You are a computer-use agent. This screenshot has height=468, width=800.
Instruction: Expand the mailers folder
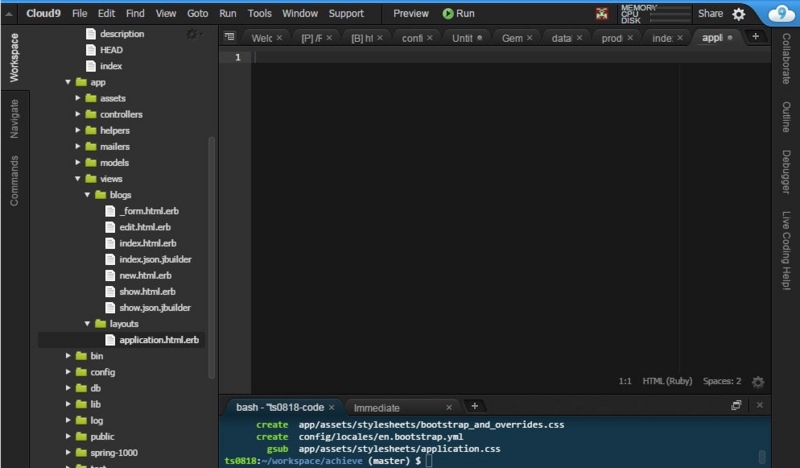coord(78,146)
